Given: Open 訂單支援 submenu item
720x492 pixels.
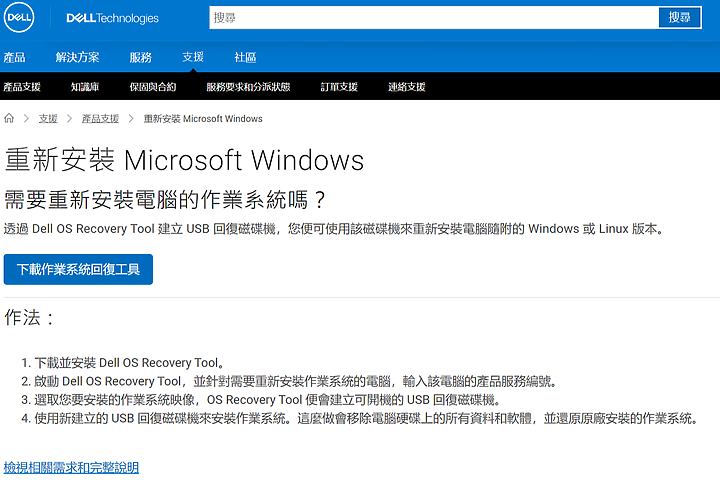Looking at the screenshot, I should [339, 87].
